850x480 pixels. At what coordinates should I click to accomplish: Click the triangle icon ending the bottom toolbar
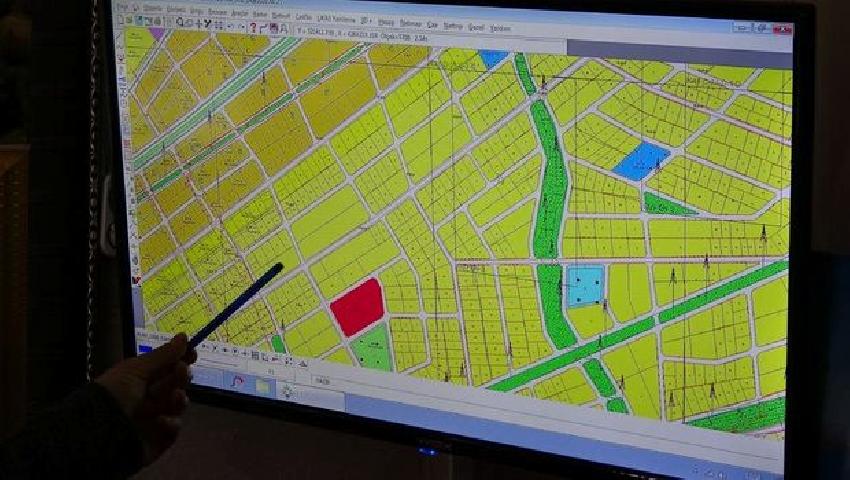303,362
